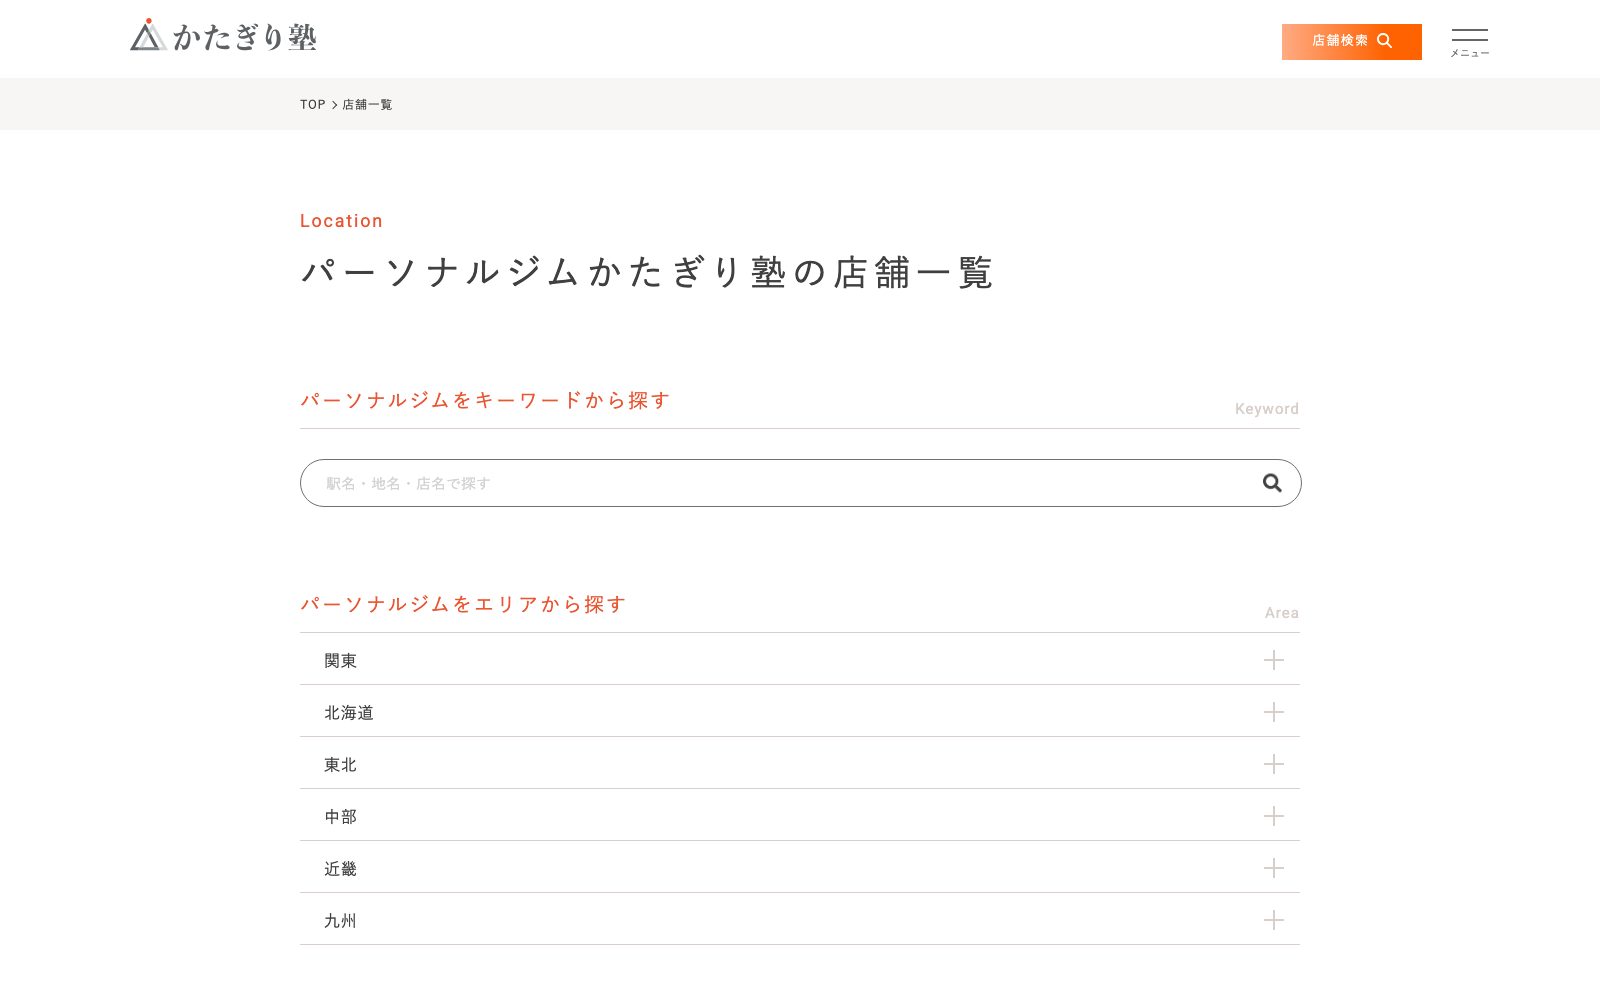Expand the 北海道 area row
Image resolution: width=1600 pixels, height=1000 pixels.
(x=800, y=711)
